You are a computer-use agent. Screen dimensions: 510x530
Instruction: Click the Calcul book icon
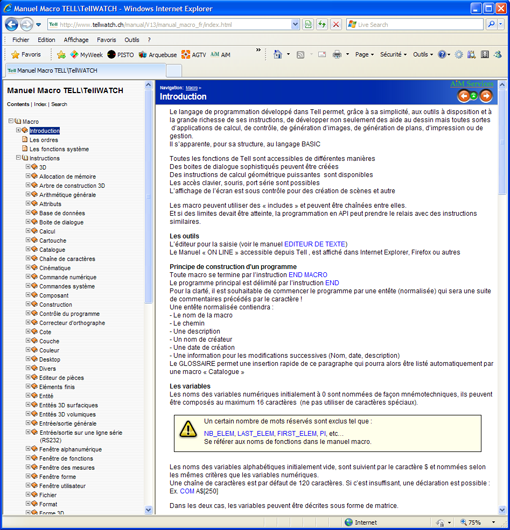[x=34, y=231]
